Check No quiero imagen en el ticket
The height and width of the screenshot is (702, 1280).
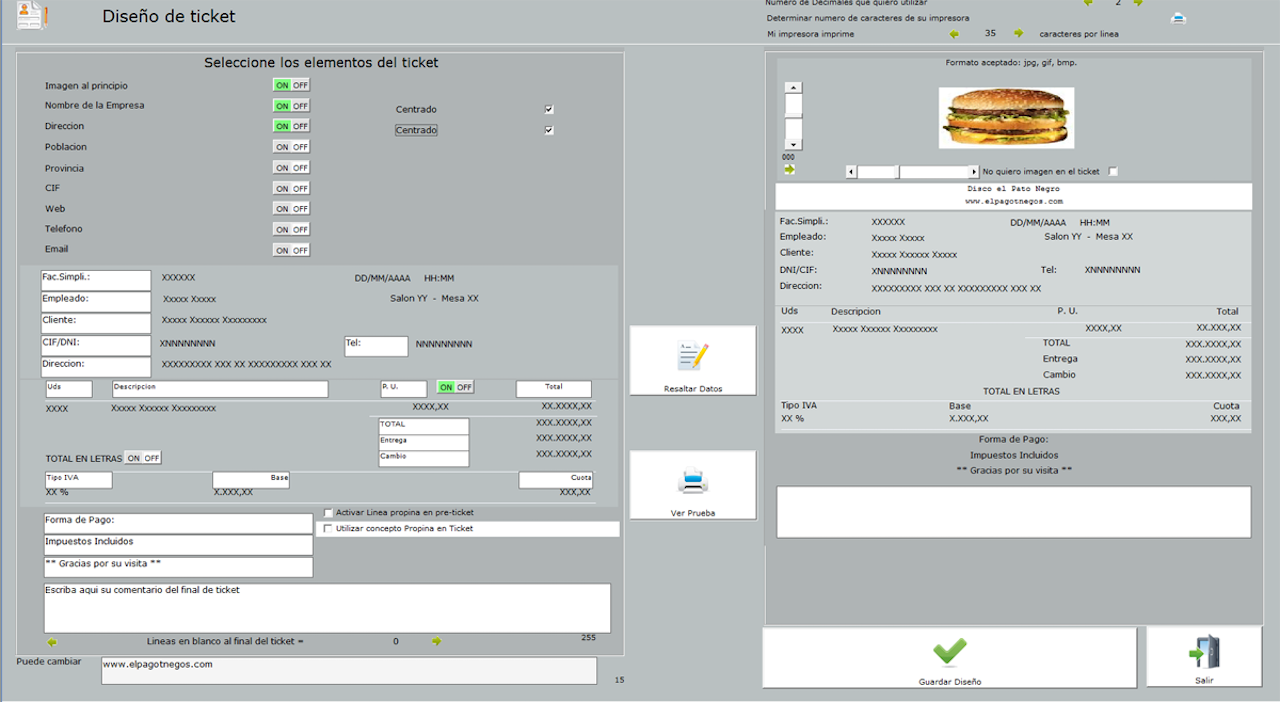1113,172
